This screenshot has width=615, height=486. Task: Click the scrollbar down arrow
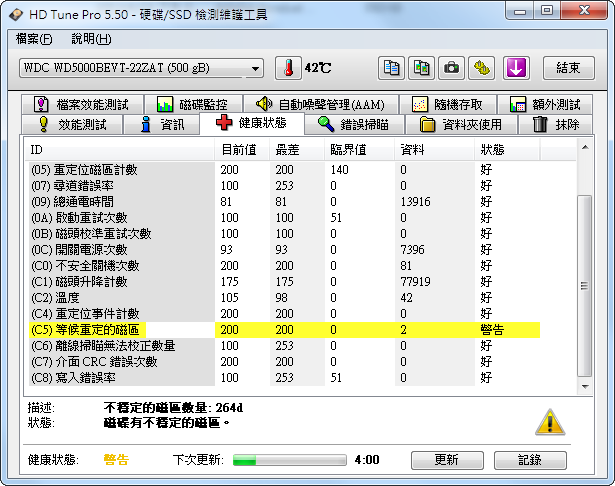click(585, 387)
